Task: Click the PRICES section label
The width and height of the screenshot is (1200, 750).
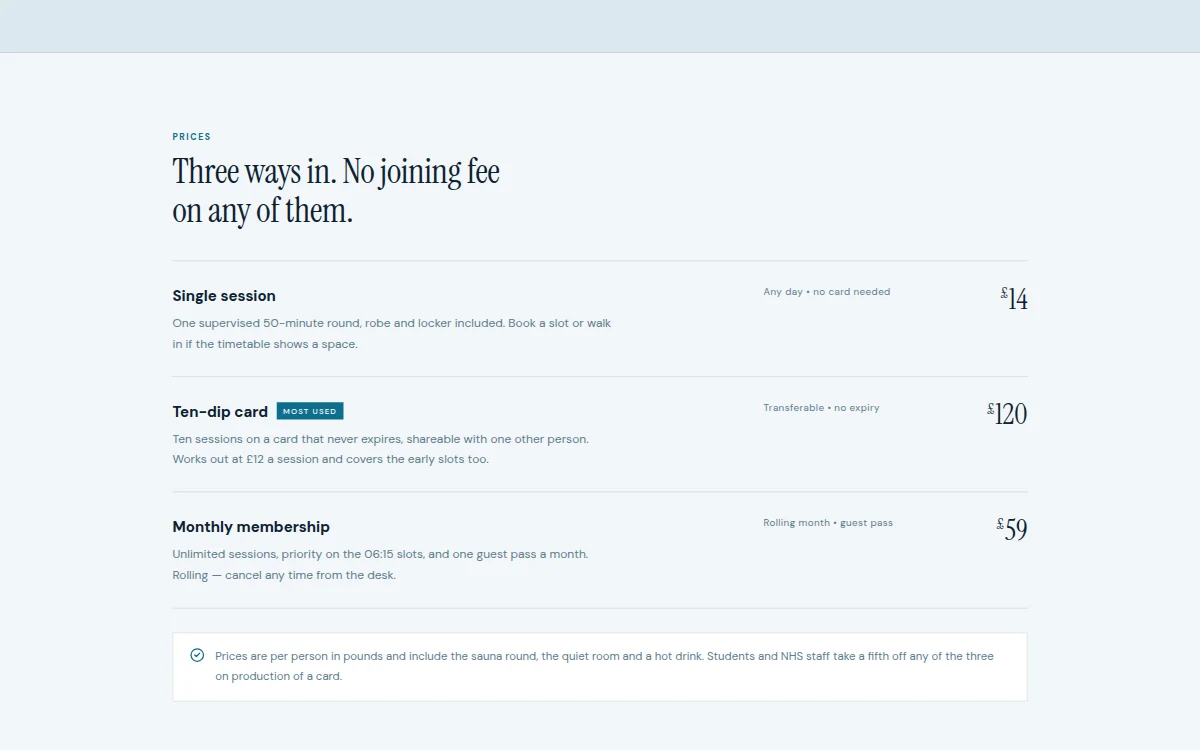Action: tap(192, 137)
